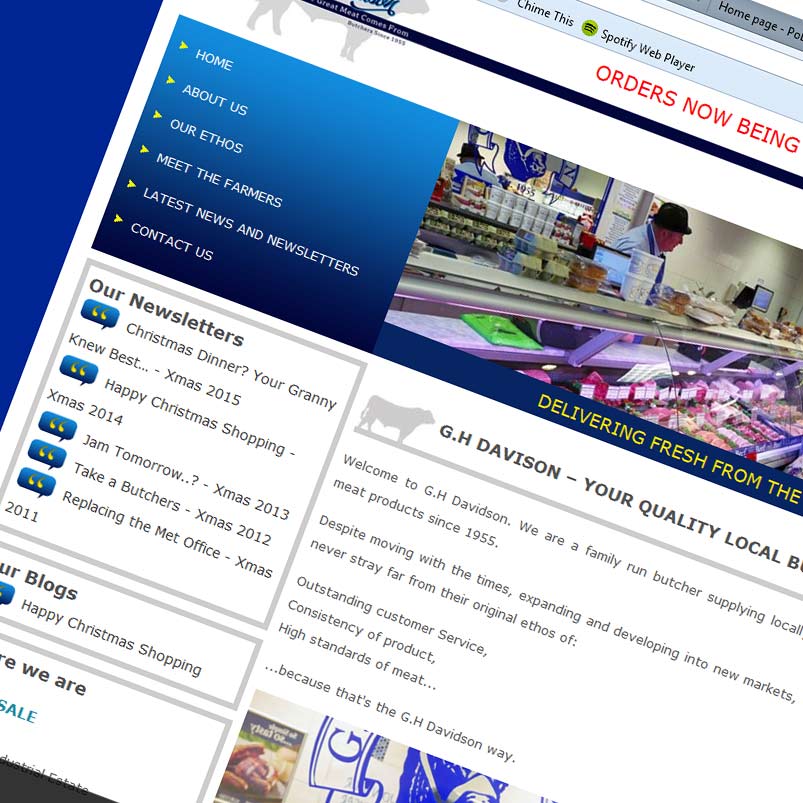The width and height of the screenshot is (803, 803).
Task: Click the 'High standards of meat...' line
Action: coord(357,656)
